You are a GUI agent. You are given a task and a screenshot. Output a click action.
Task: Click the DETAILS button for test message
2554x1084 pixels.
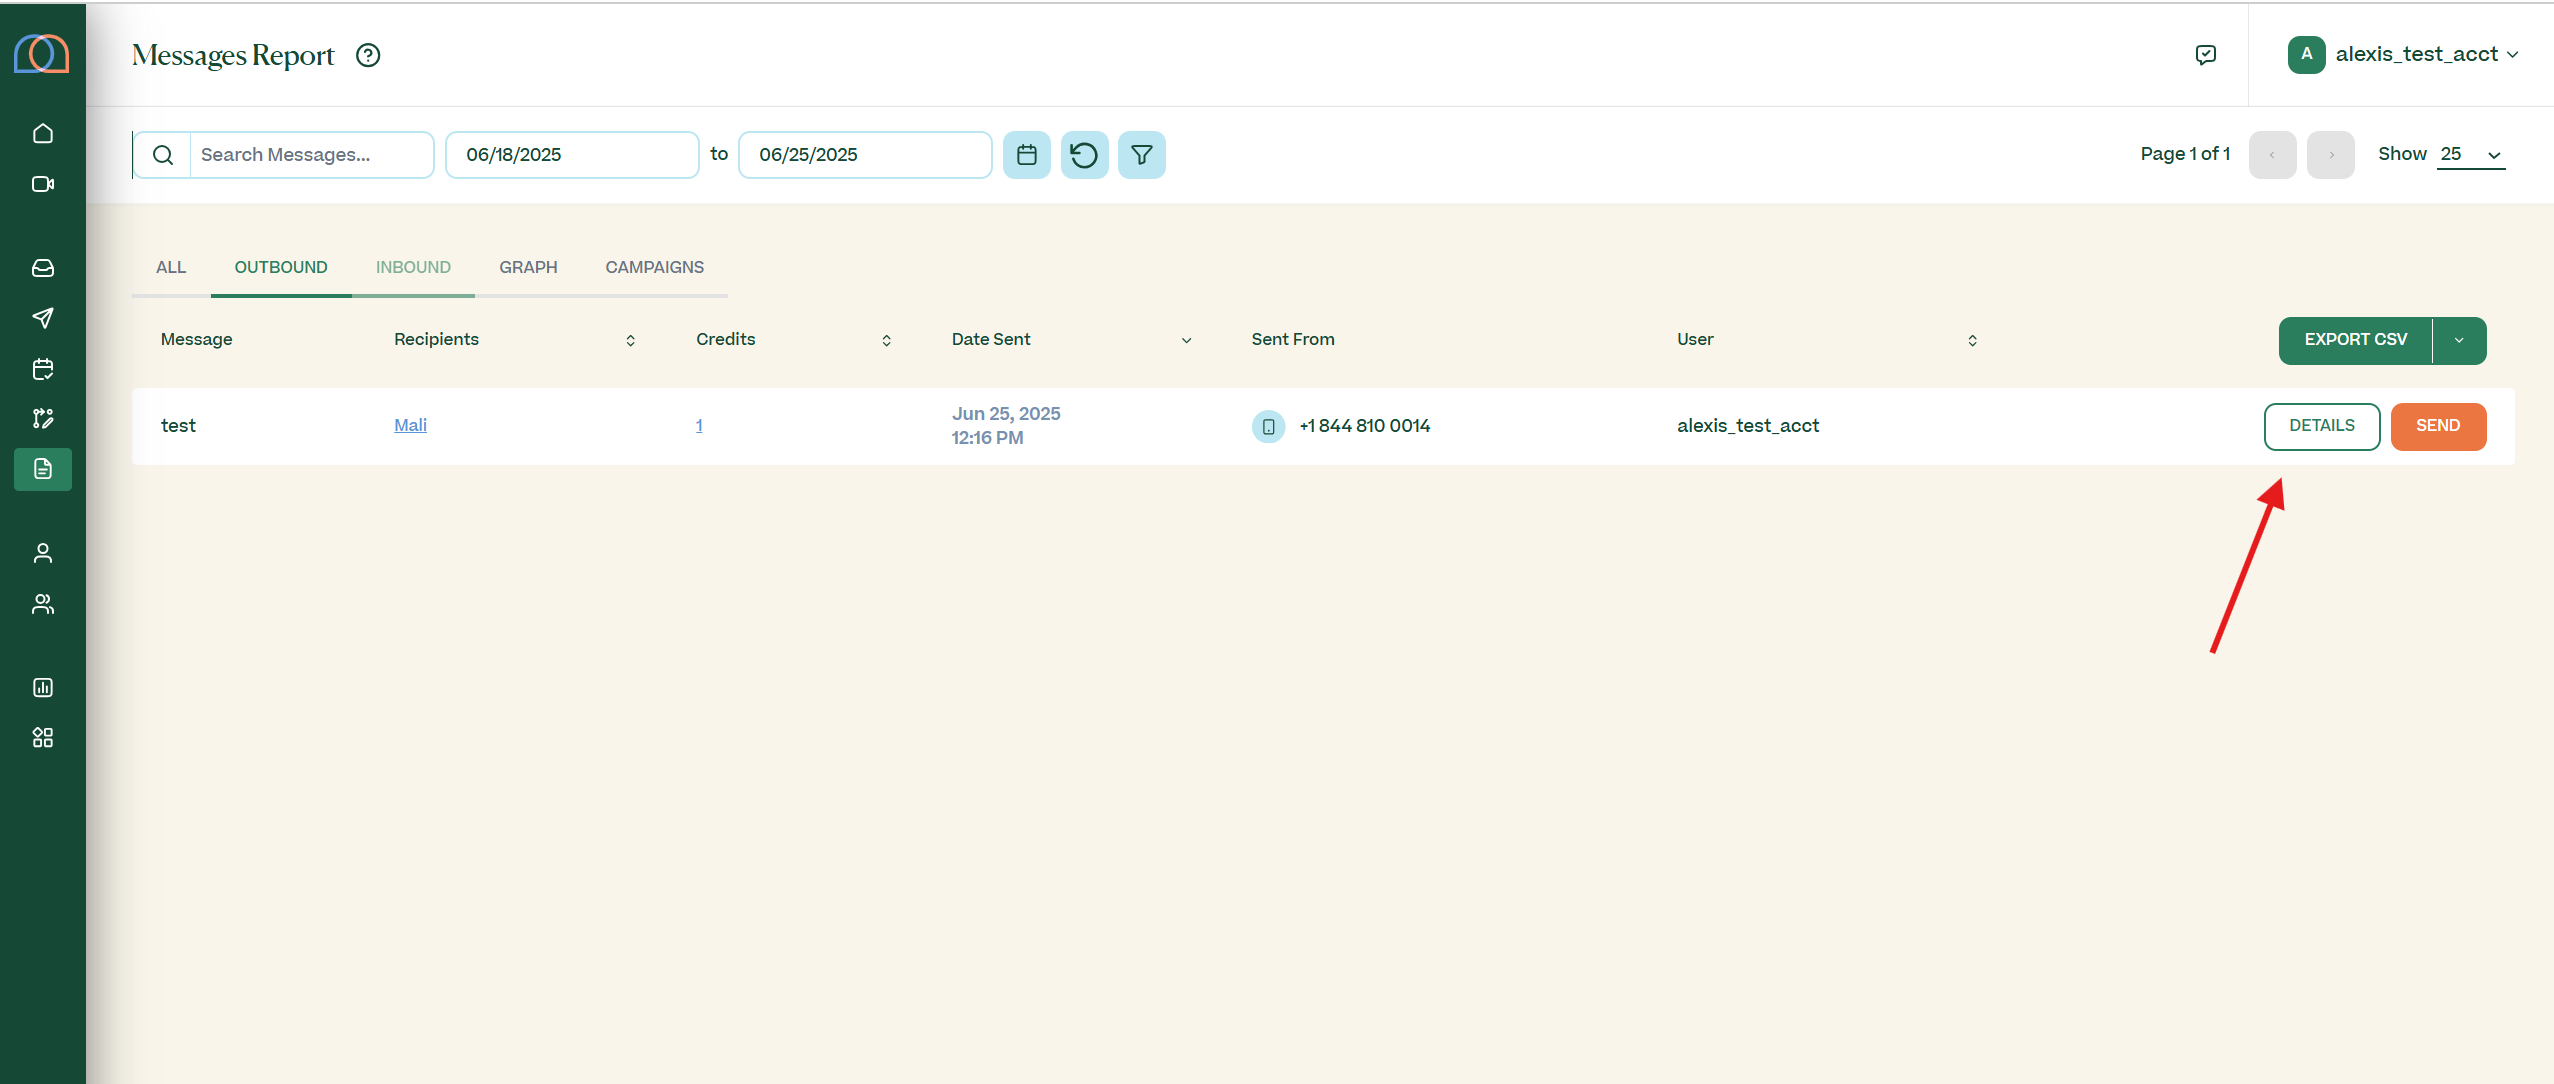pyautogui.click(x=2321, y=426)
